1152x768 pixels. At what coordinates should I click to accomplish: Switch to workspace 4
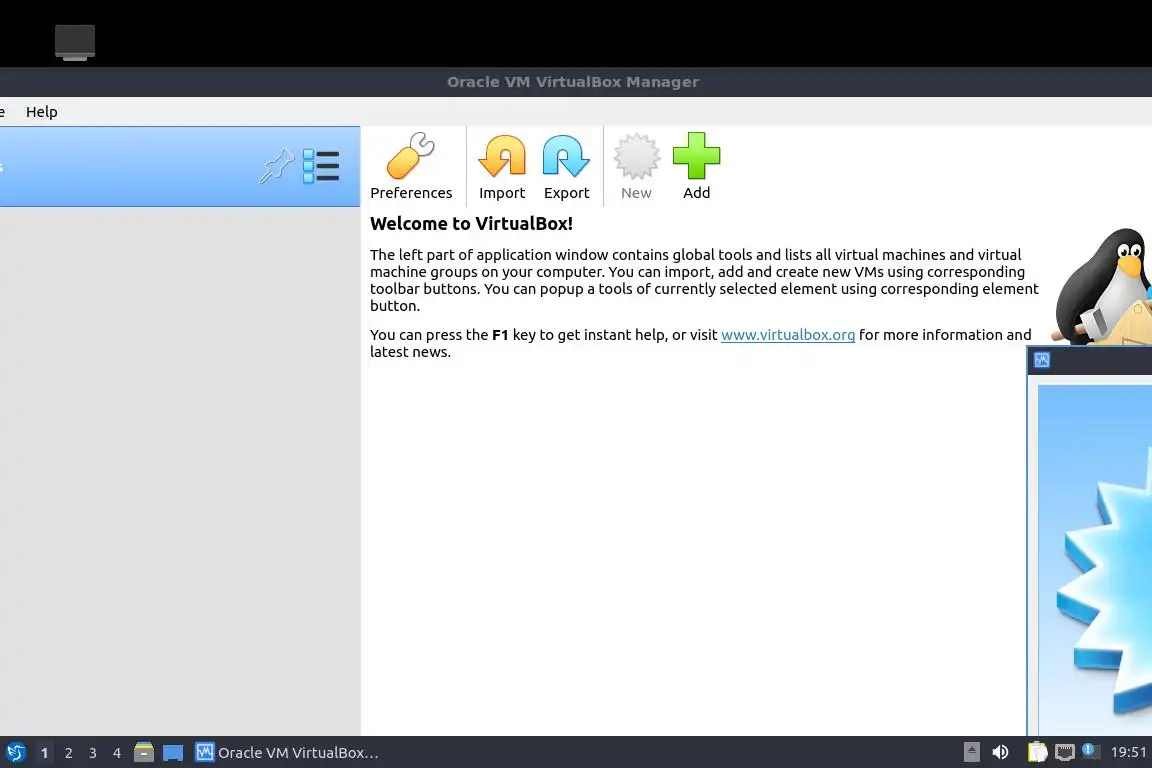click(x=116, y=753)
